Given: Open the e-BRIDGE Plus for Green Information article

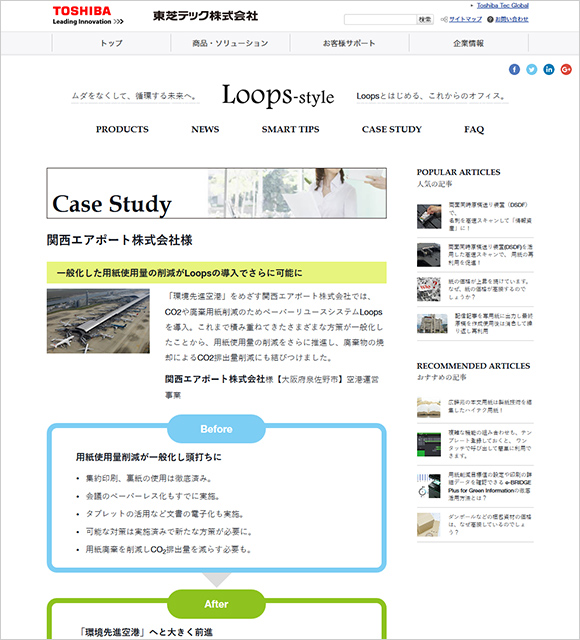Looking at the screenshot, I should coord(490,486).
